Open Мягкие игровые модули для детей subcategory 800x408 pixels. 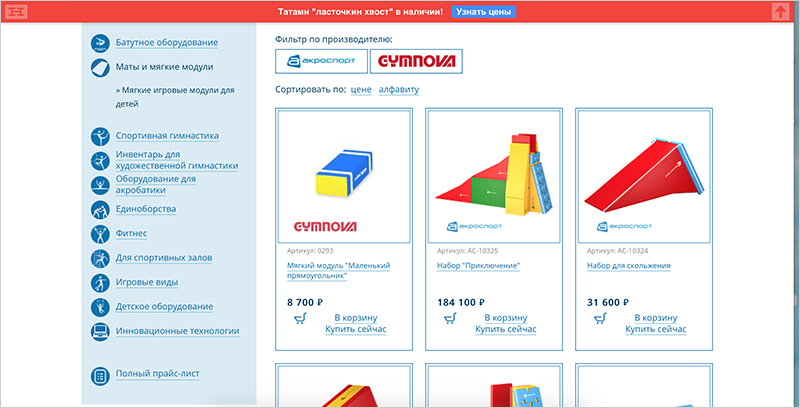(175, 97)
